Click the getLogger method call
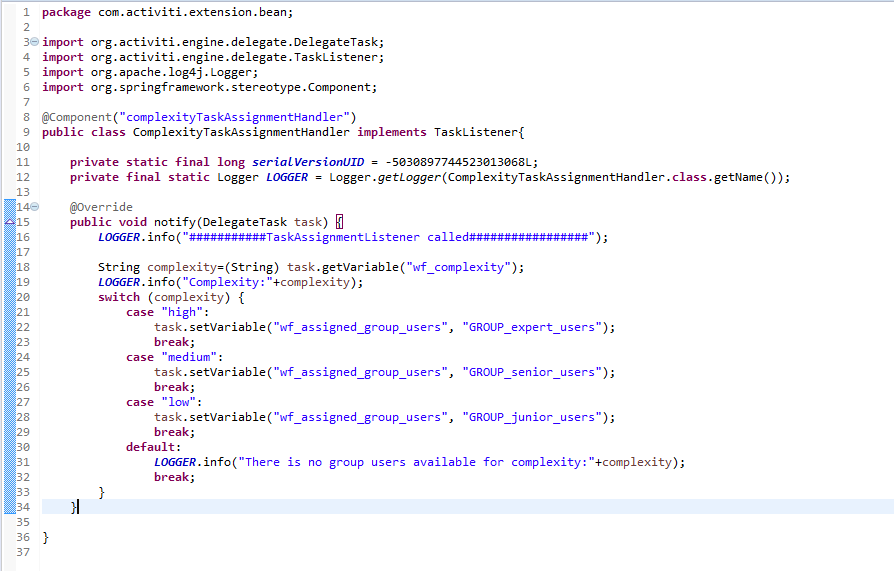The width and height of the screenshot is (894, 571). point(409,177)
